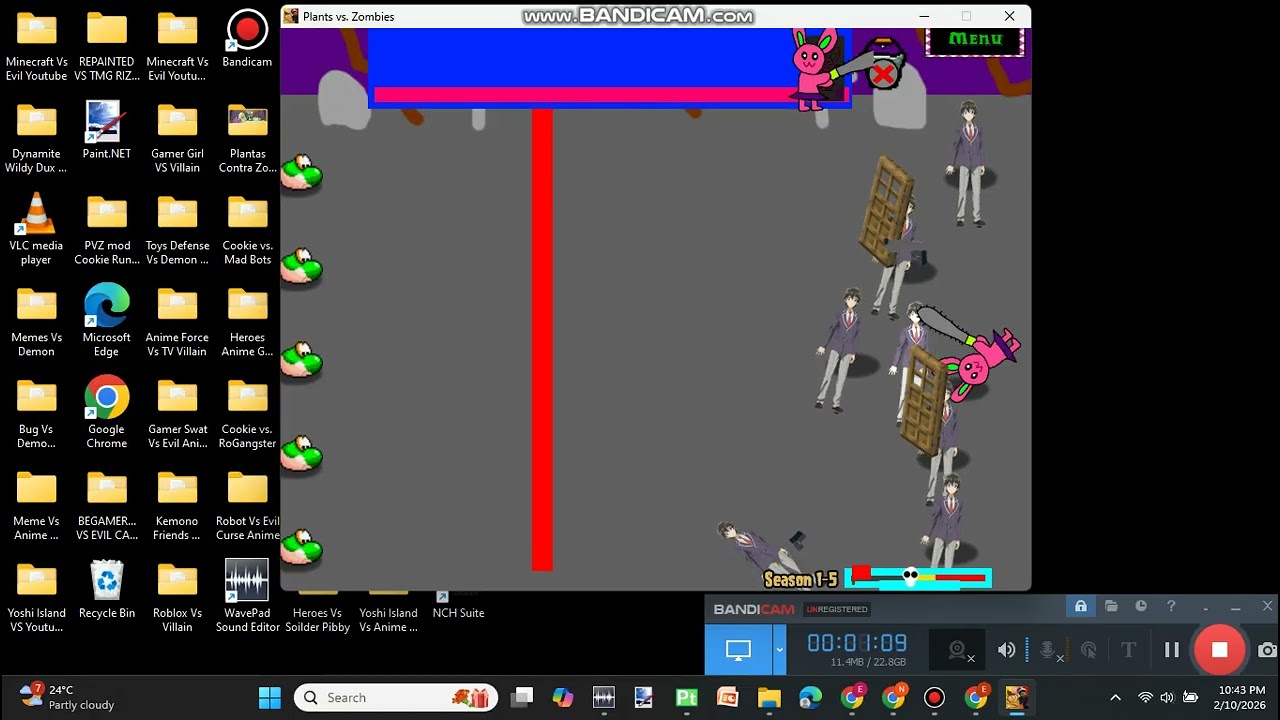Toggle Bandicam webcam overlay
Screen dimensions: 1280x720
click(958, 651)
